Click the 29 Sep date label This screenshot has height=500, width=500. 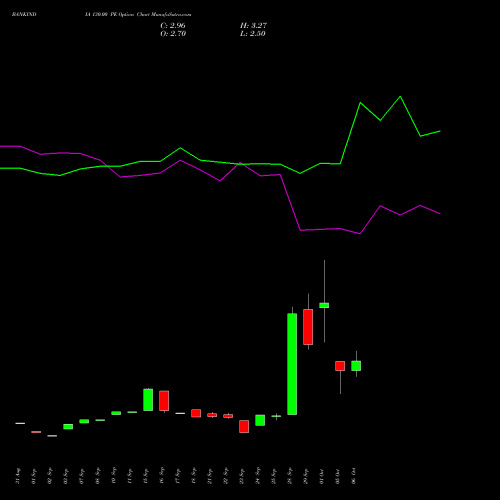[306, 476]
